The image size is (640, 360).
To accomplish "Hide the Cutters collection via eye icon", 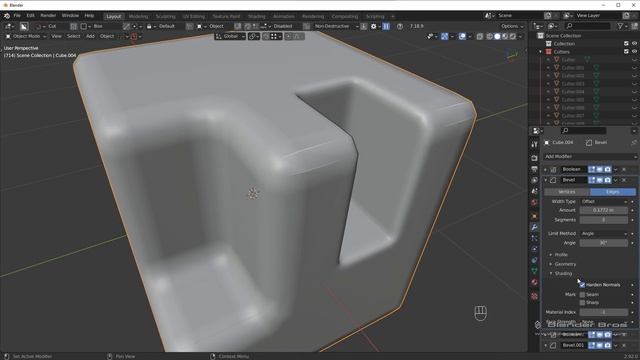I will tap(634, 52).
